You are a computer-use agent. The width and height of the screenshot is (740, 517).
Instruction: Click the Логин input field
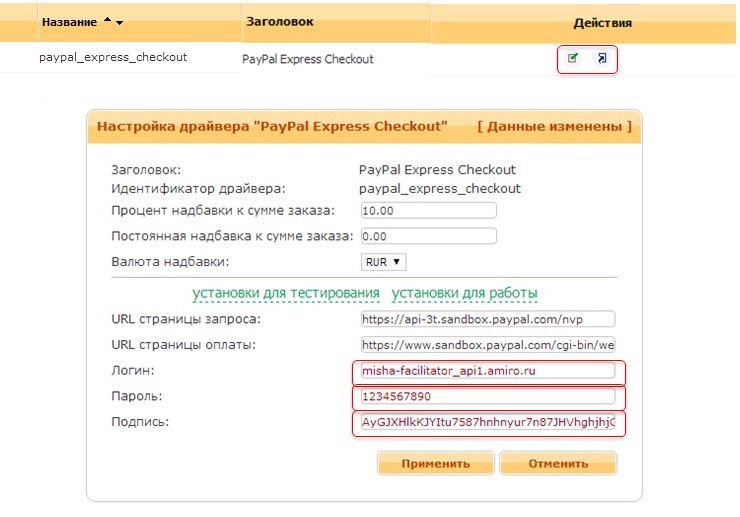487,371
